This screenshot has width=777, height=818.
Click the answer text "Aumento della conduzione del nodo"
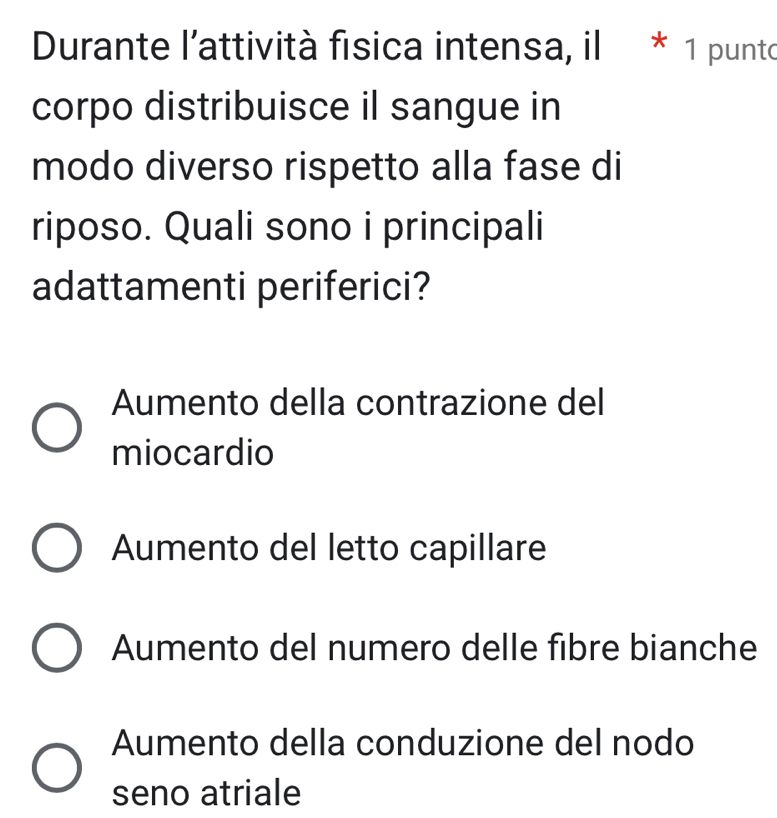point(403,743)
